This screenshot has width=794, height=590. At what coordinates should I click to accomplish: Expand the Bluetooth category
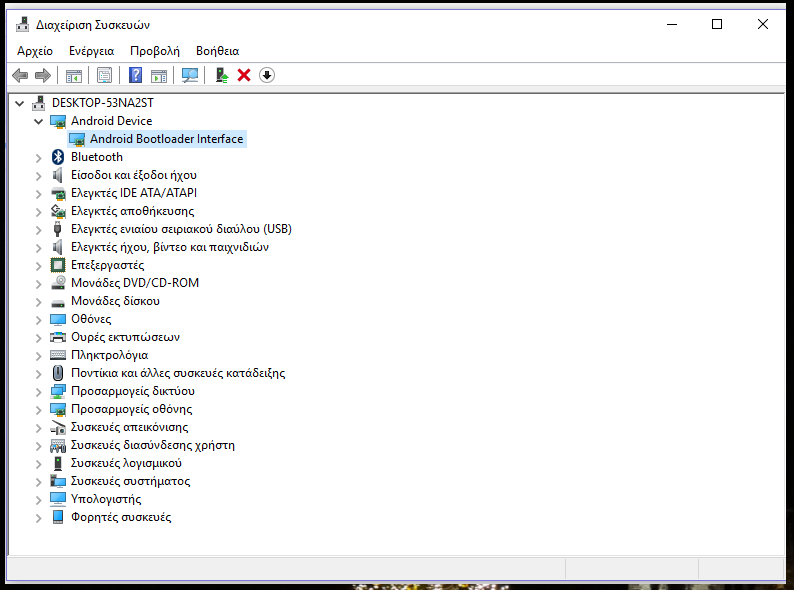pyautogui.click(x=39, y=157)
